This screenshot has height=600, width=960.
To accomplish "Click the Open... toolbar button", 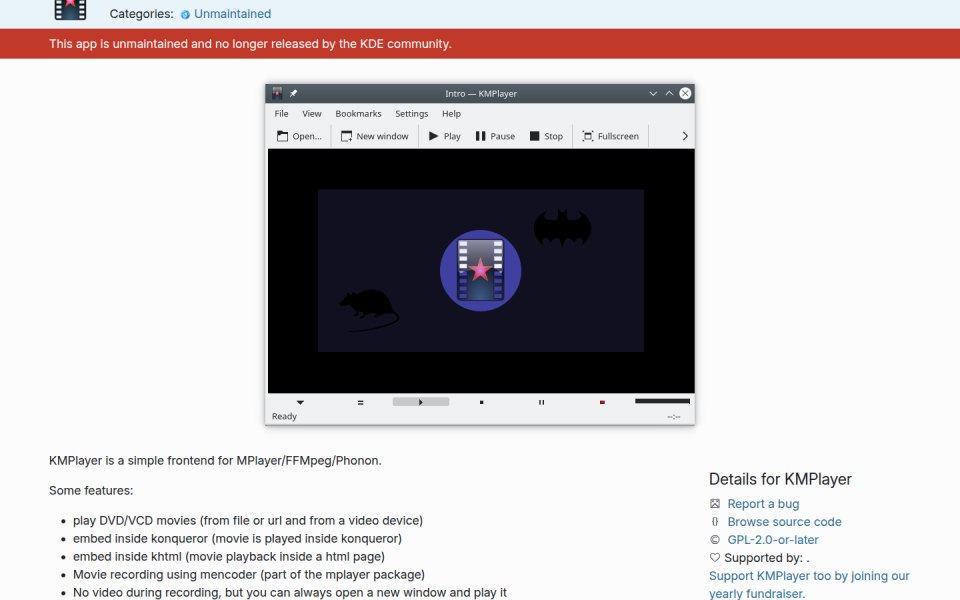I will tap(299, 136).
